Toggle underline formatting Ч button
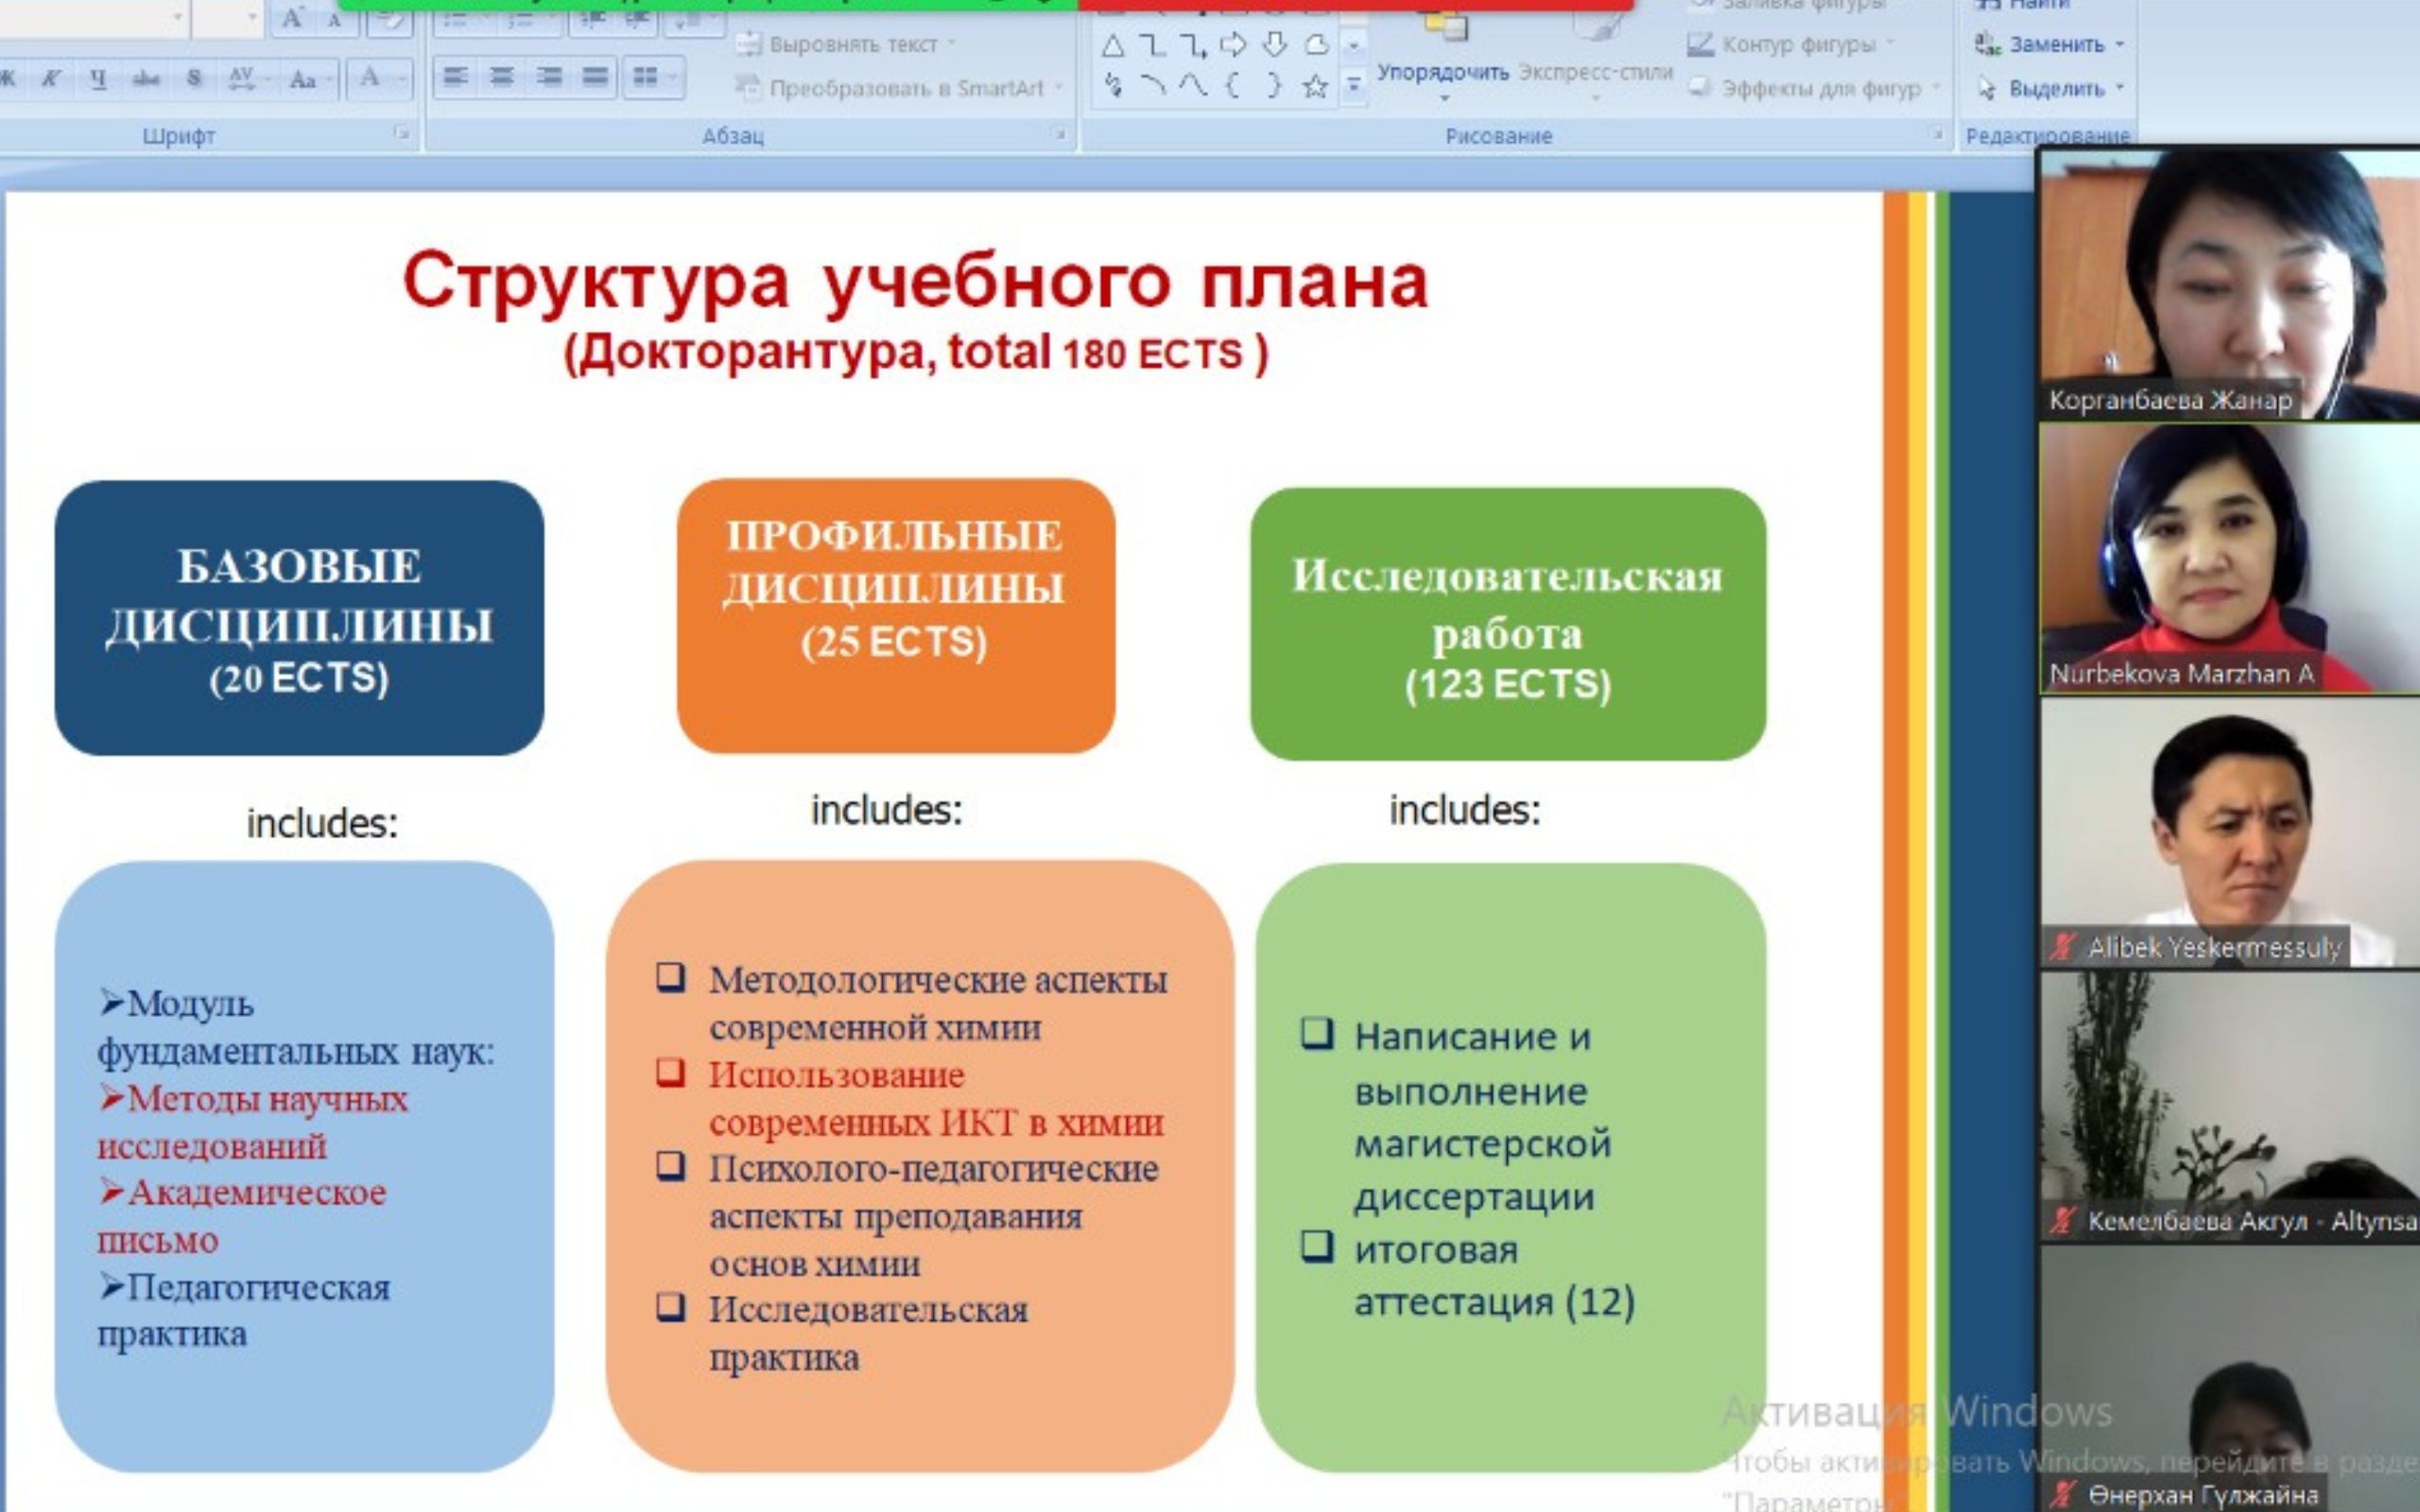The width and height of the screenshot is (2420, 1512). coord(98,78)
